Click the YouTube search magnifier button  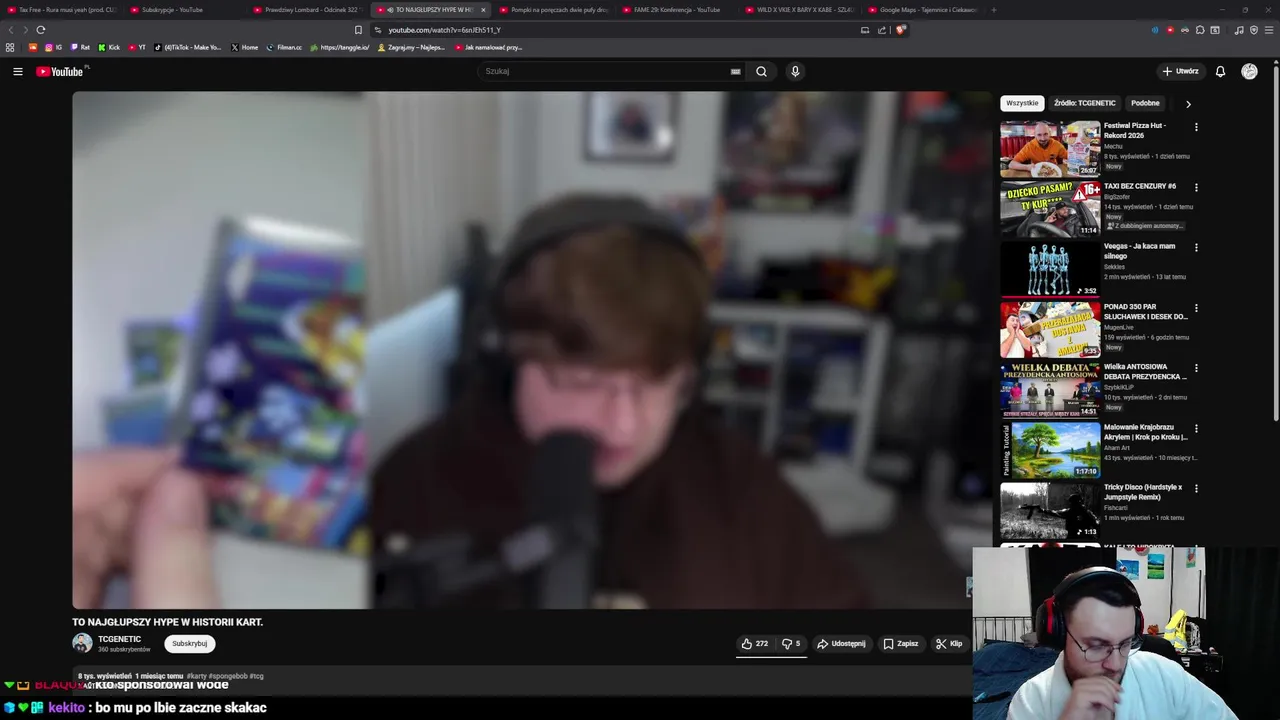[761, 71]
